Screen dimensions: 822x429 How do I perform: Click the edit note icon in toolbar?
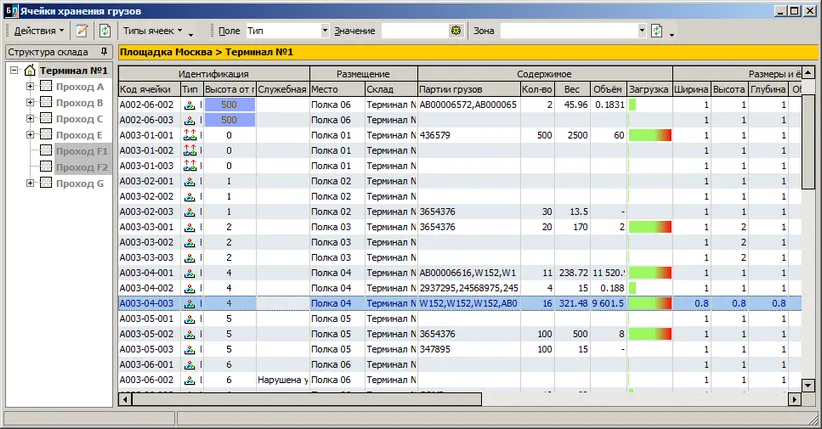click(82, 31)
